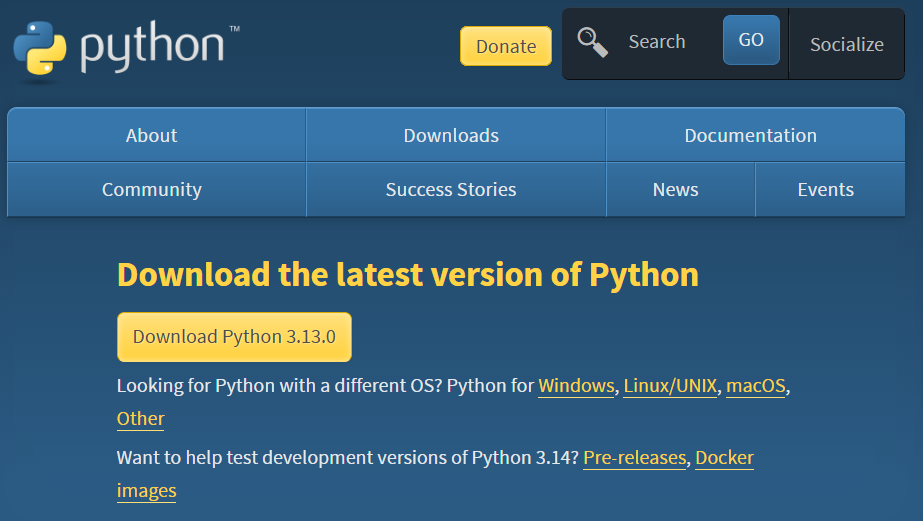The image size is (923, 521).
Task: Select the Success Stories menu item
Action: (451, 189)
